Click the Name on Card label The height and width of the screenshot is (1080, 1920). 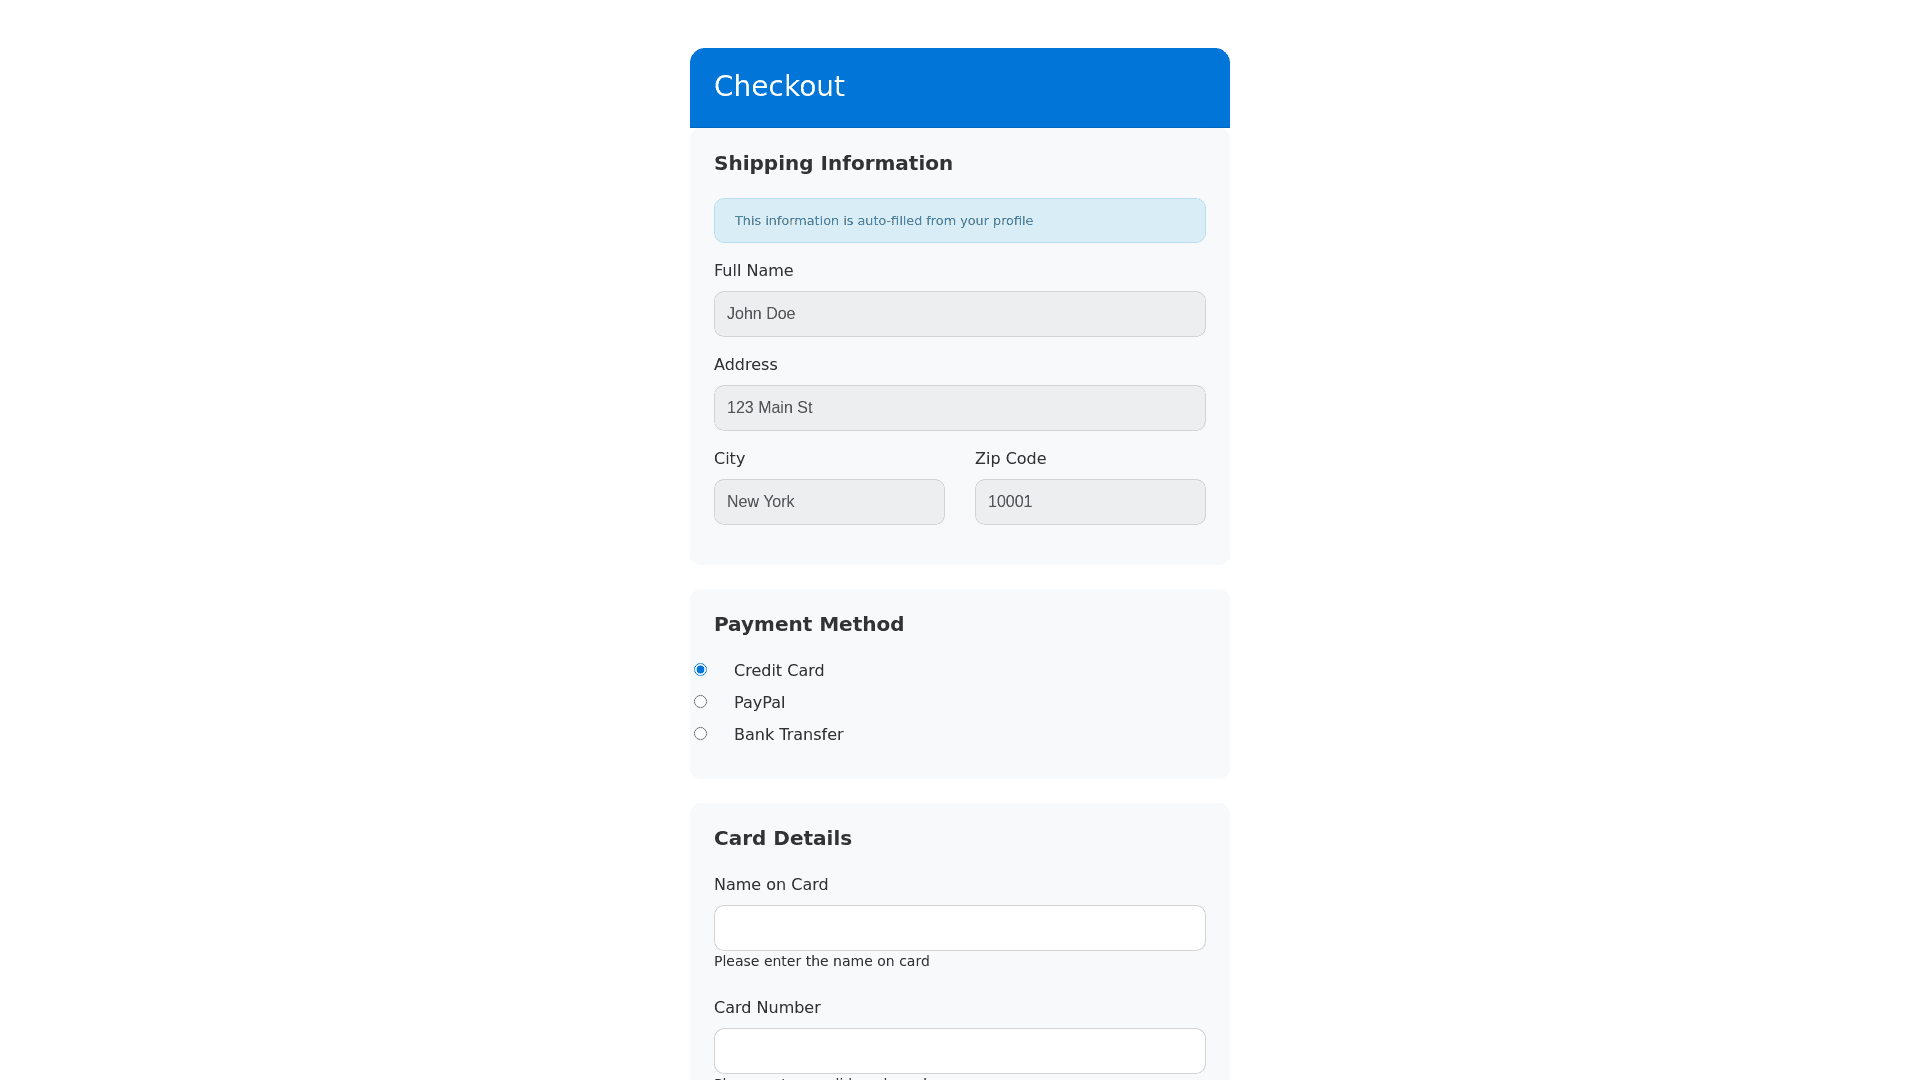click(770, 885)
